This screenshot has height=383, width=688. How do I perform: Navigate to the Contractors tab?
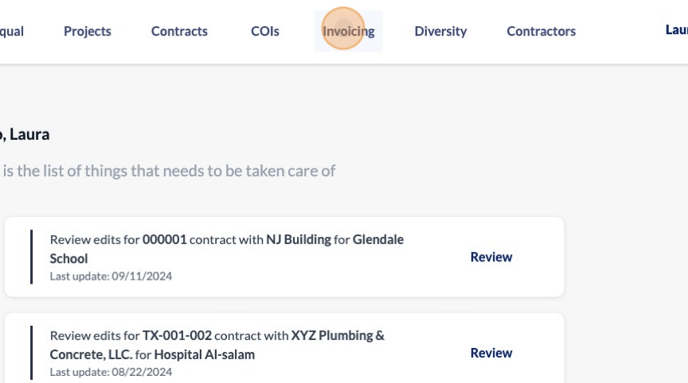(541, 31)
